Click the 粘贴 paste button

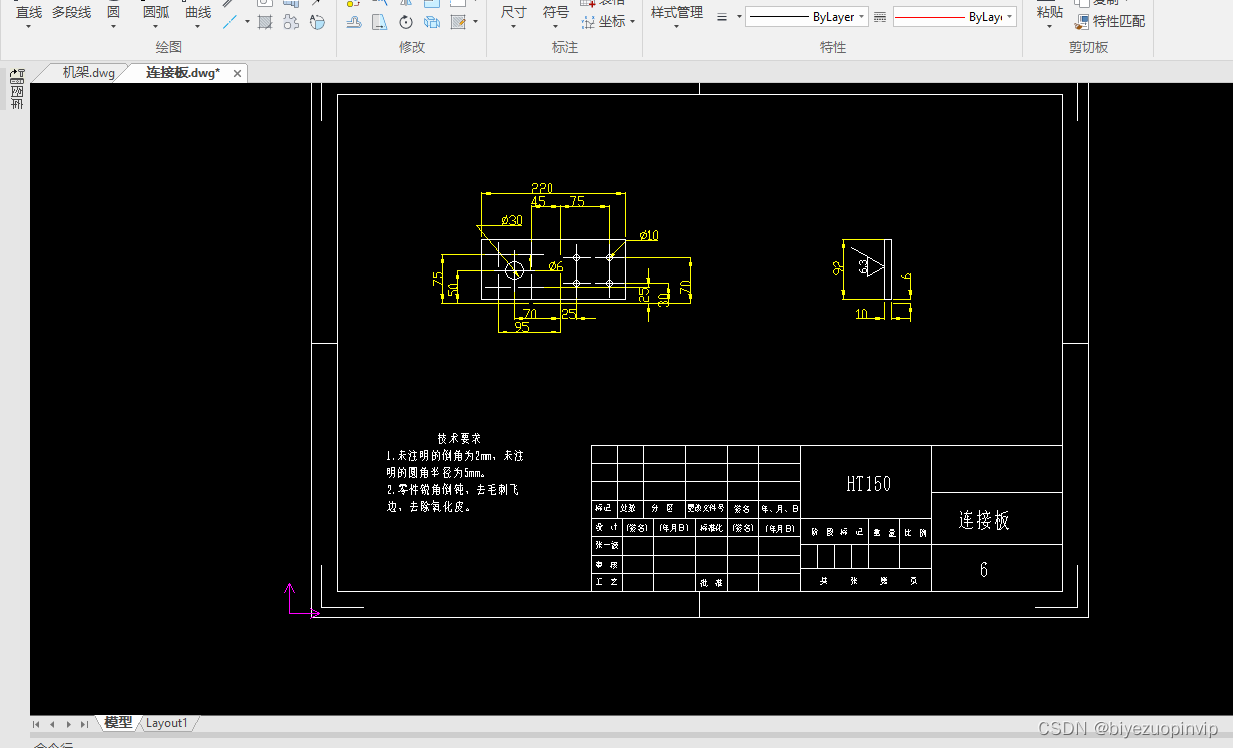(x=1049, y=12)
